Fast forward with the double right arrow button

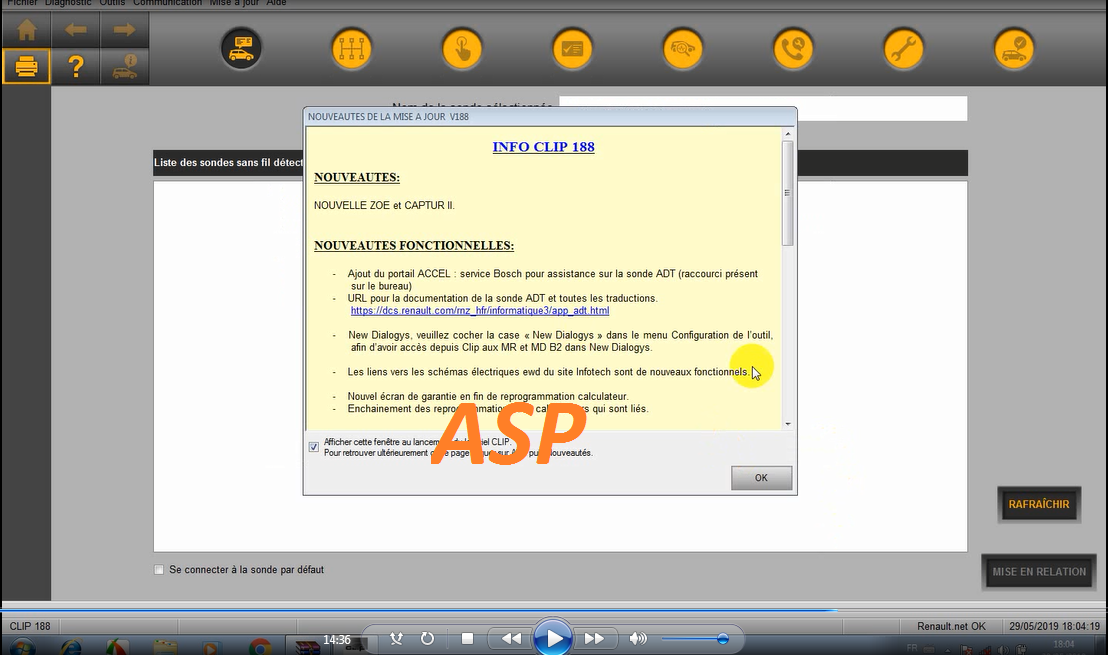(594, 639)
